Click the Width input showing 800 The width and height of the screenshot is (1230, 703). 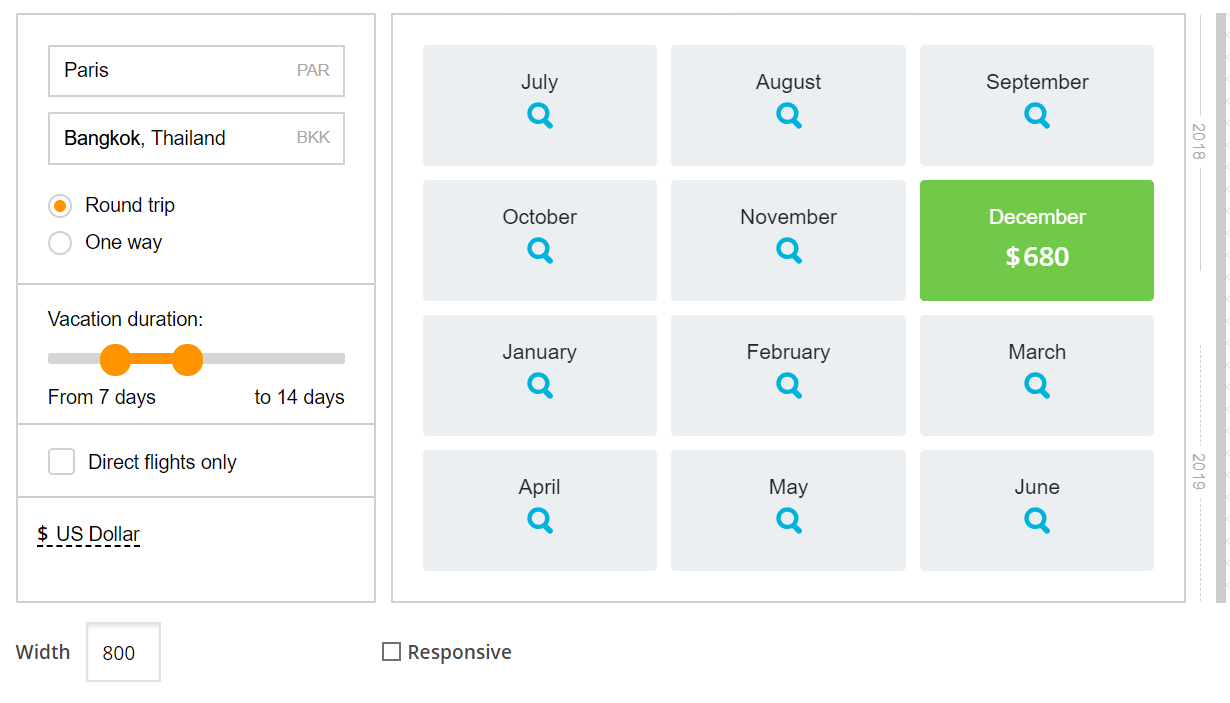pyautogui.click(x=123, y=652)
